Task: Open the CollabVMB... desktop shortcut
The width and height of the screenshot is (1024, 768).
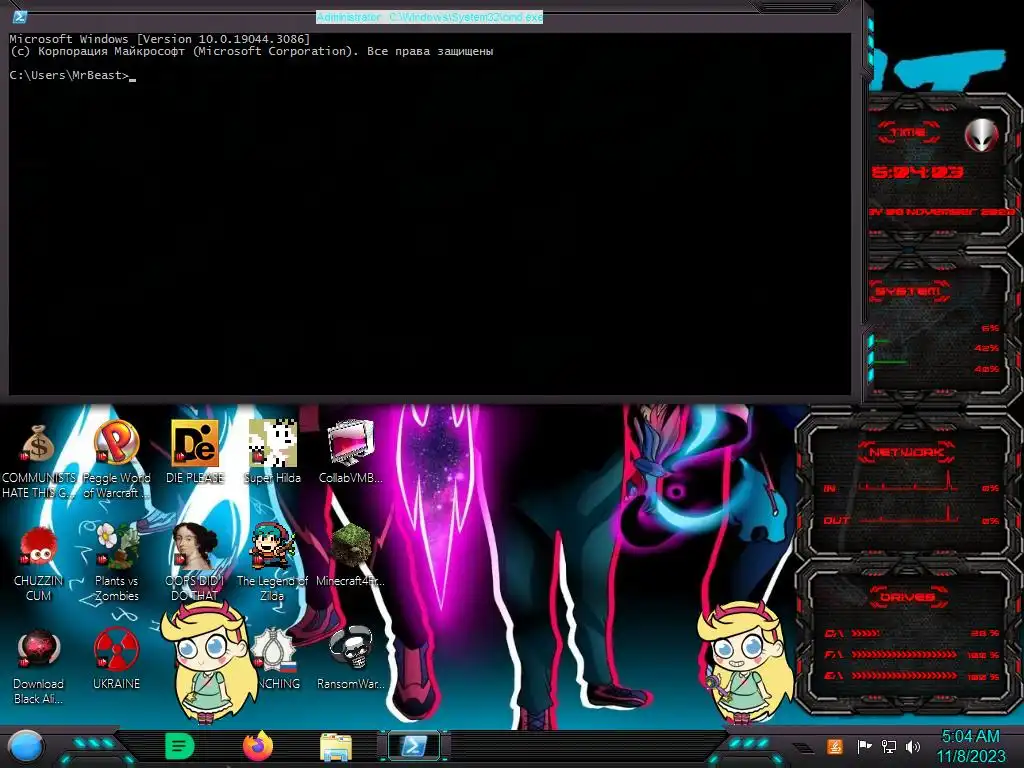Action: tap(351, 453)
